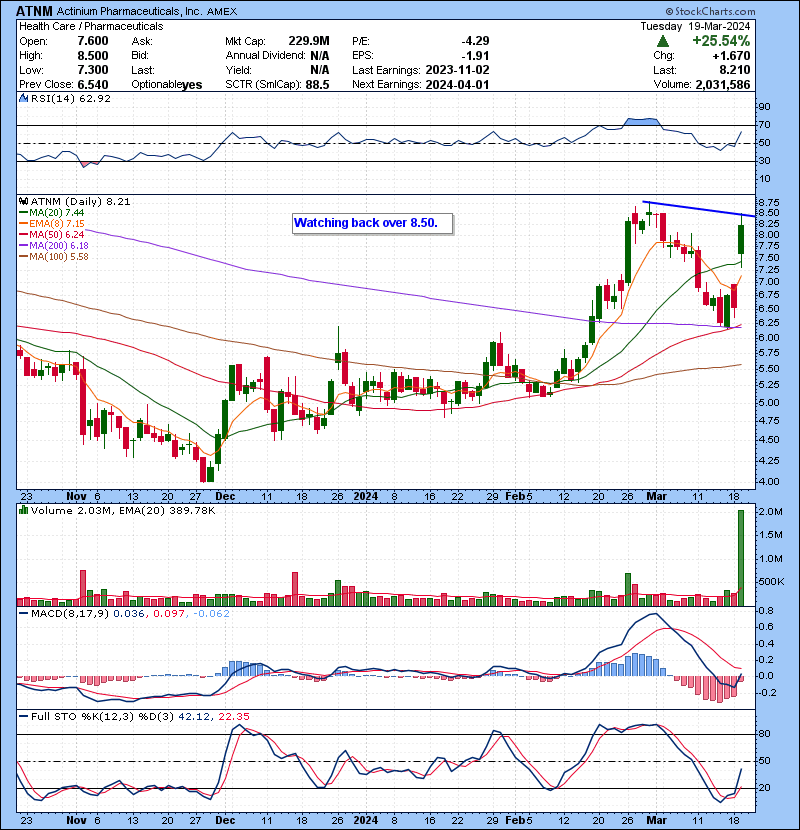Click the 8.75 price axis label

click(768, 203)
